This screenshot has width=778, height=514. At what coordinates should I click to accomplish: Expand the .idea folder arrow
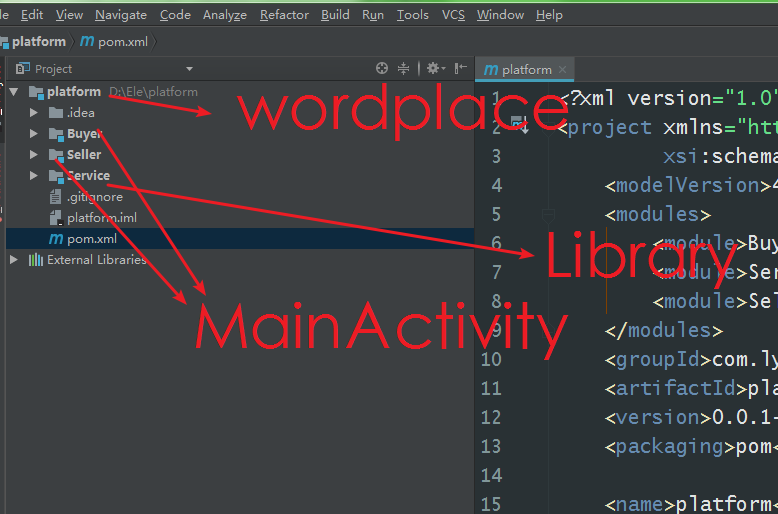(34, 113)
